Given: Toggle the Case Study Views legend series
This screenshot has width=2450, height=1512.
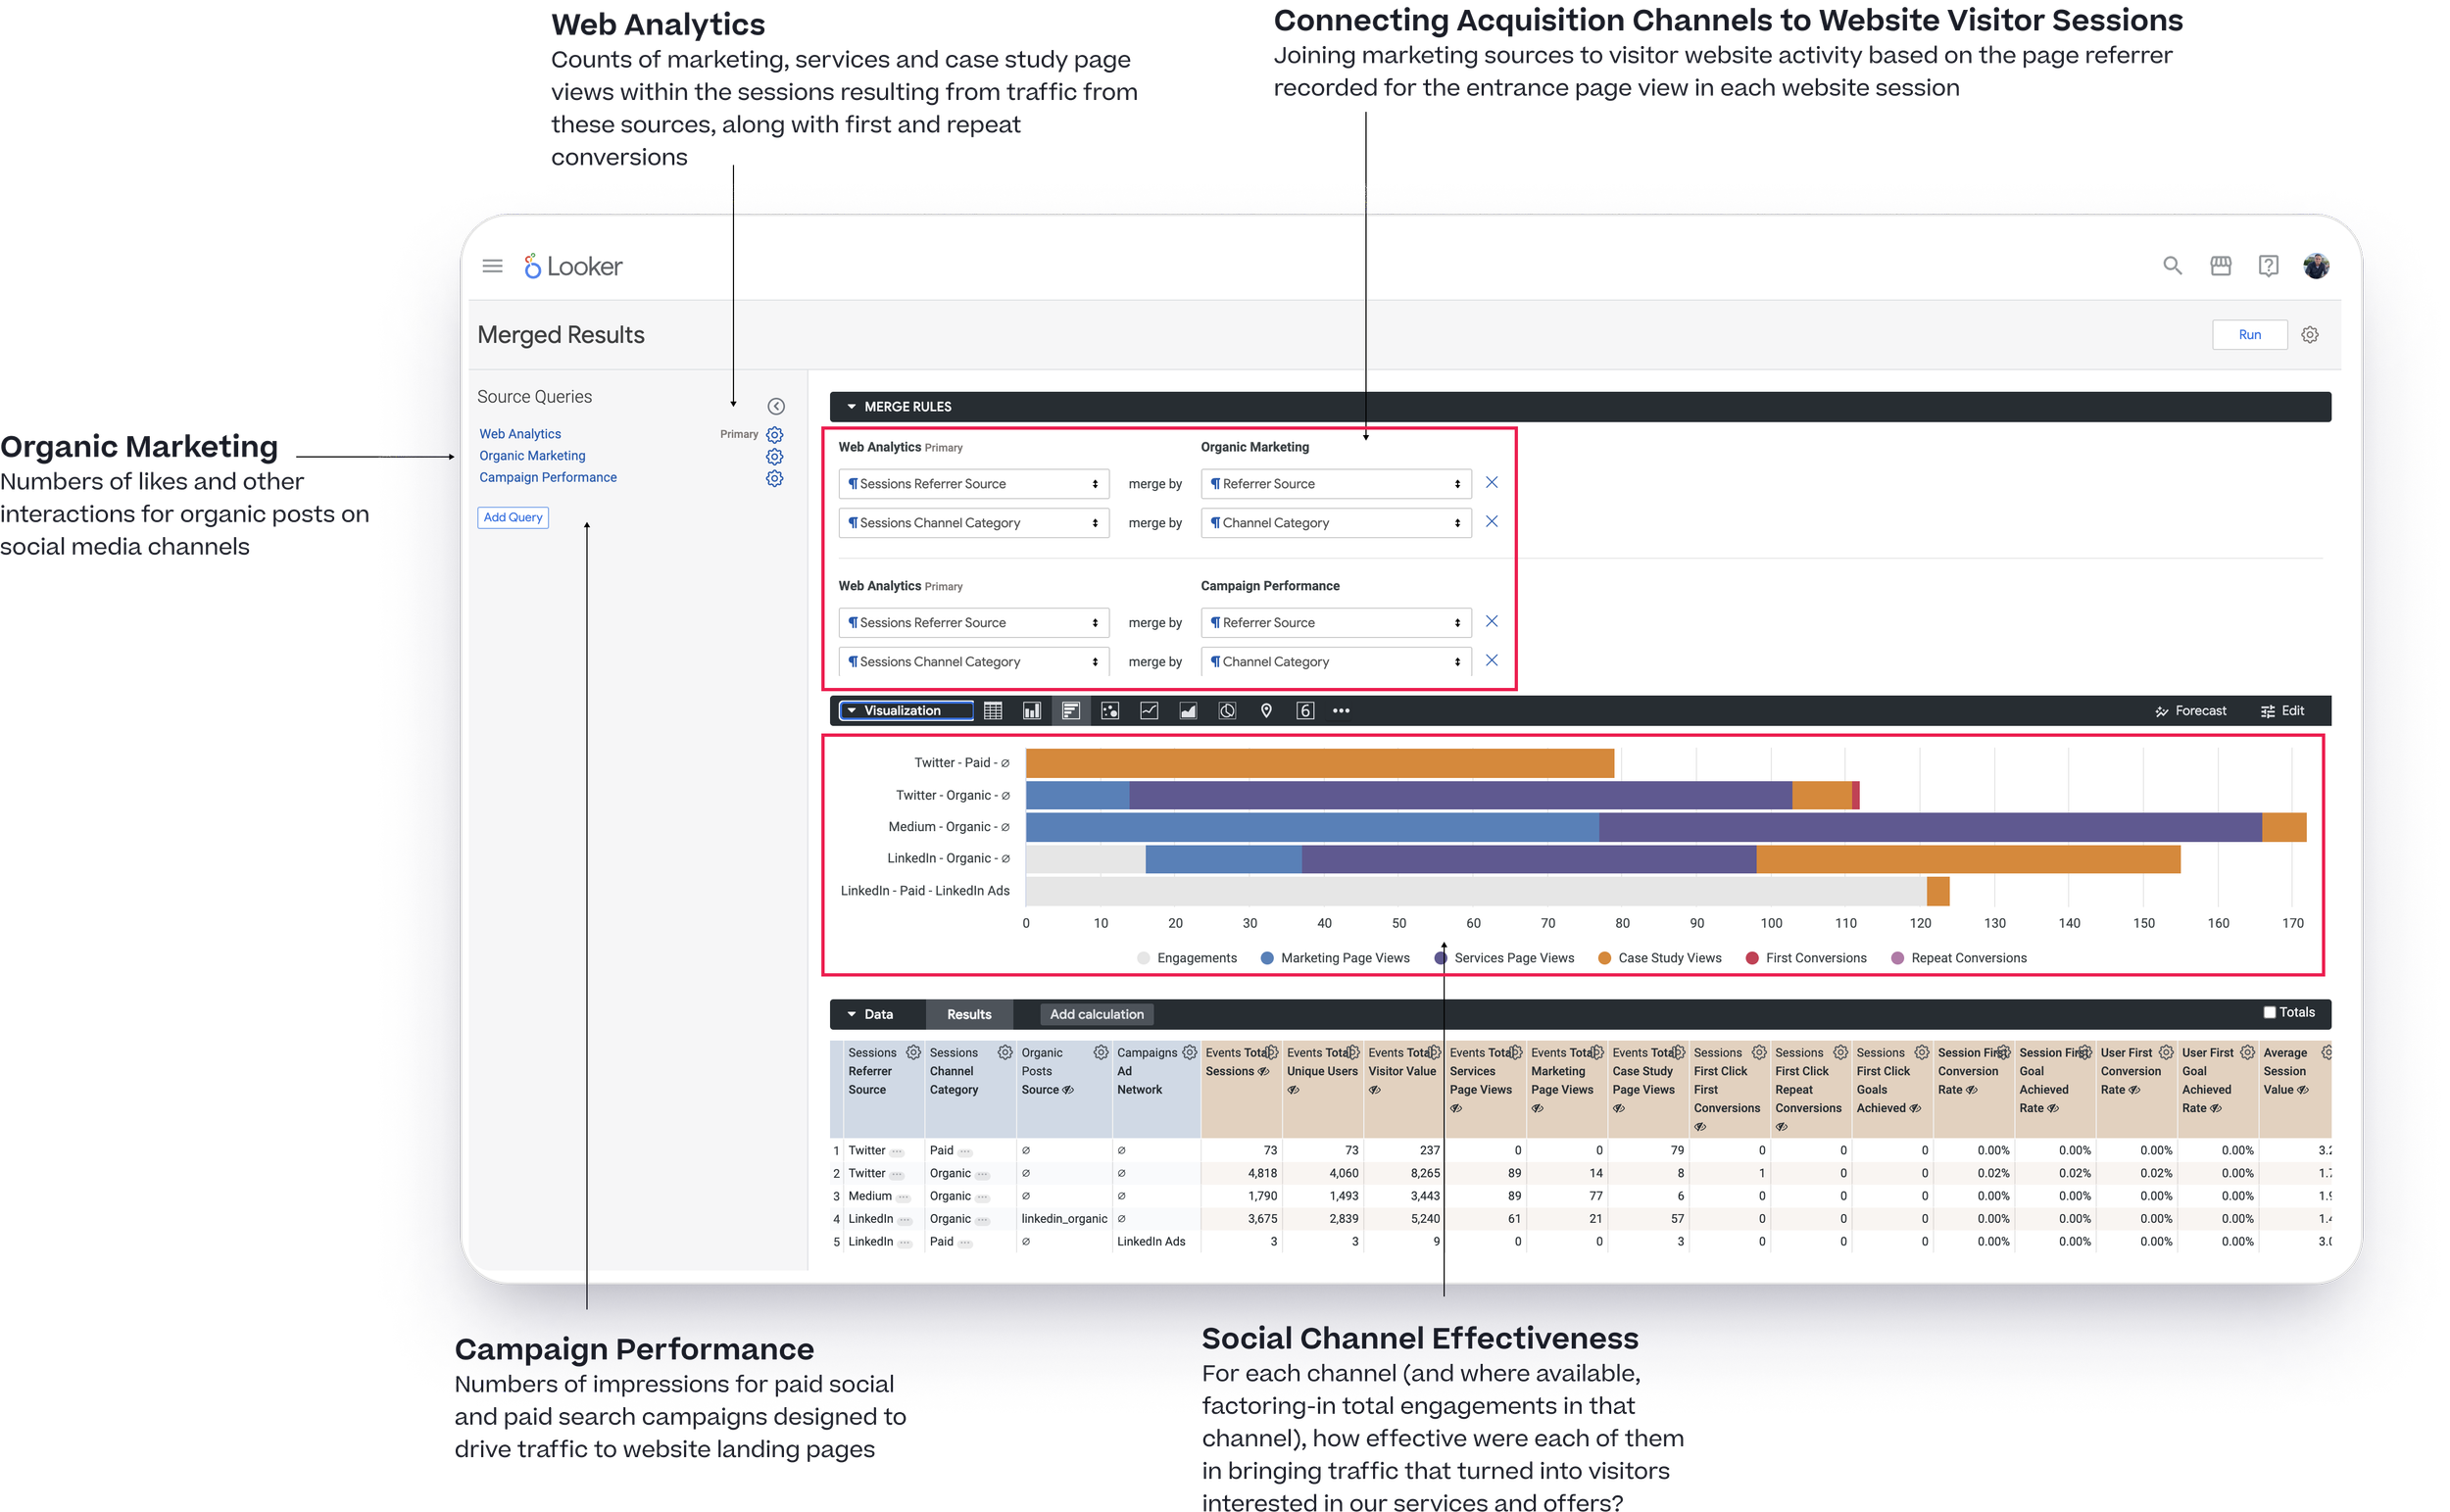Looking at the screenshot, I should 1659,958.
